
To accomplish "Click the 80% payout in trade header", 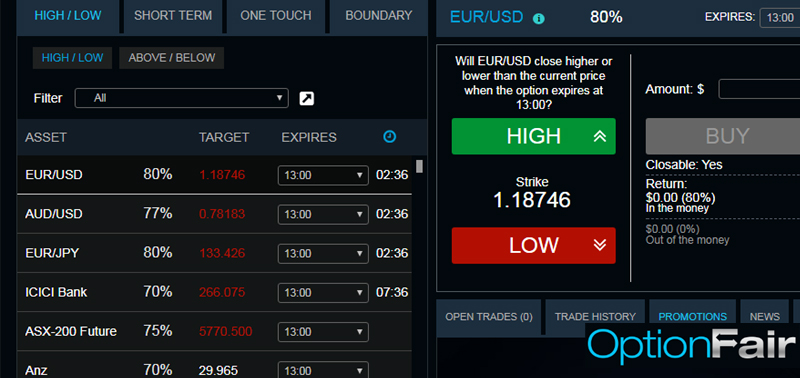I will (606, 17).
